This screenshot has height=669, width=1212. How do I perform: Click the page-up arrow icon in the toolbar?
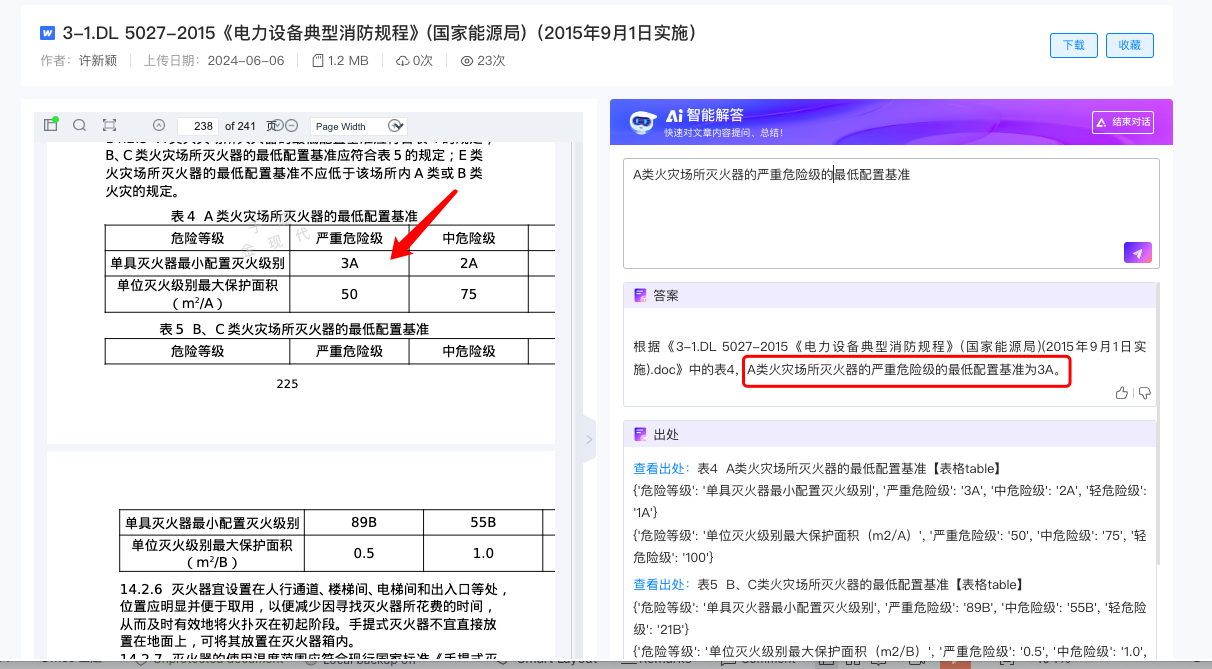click(159, 125)
